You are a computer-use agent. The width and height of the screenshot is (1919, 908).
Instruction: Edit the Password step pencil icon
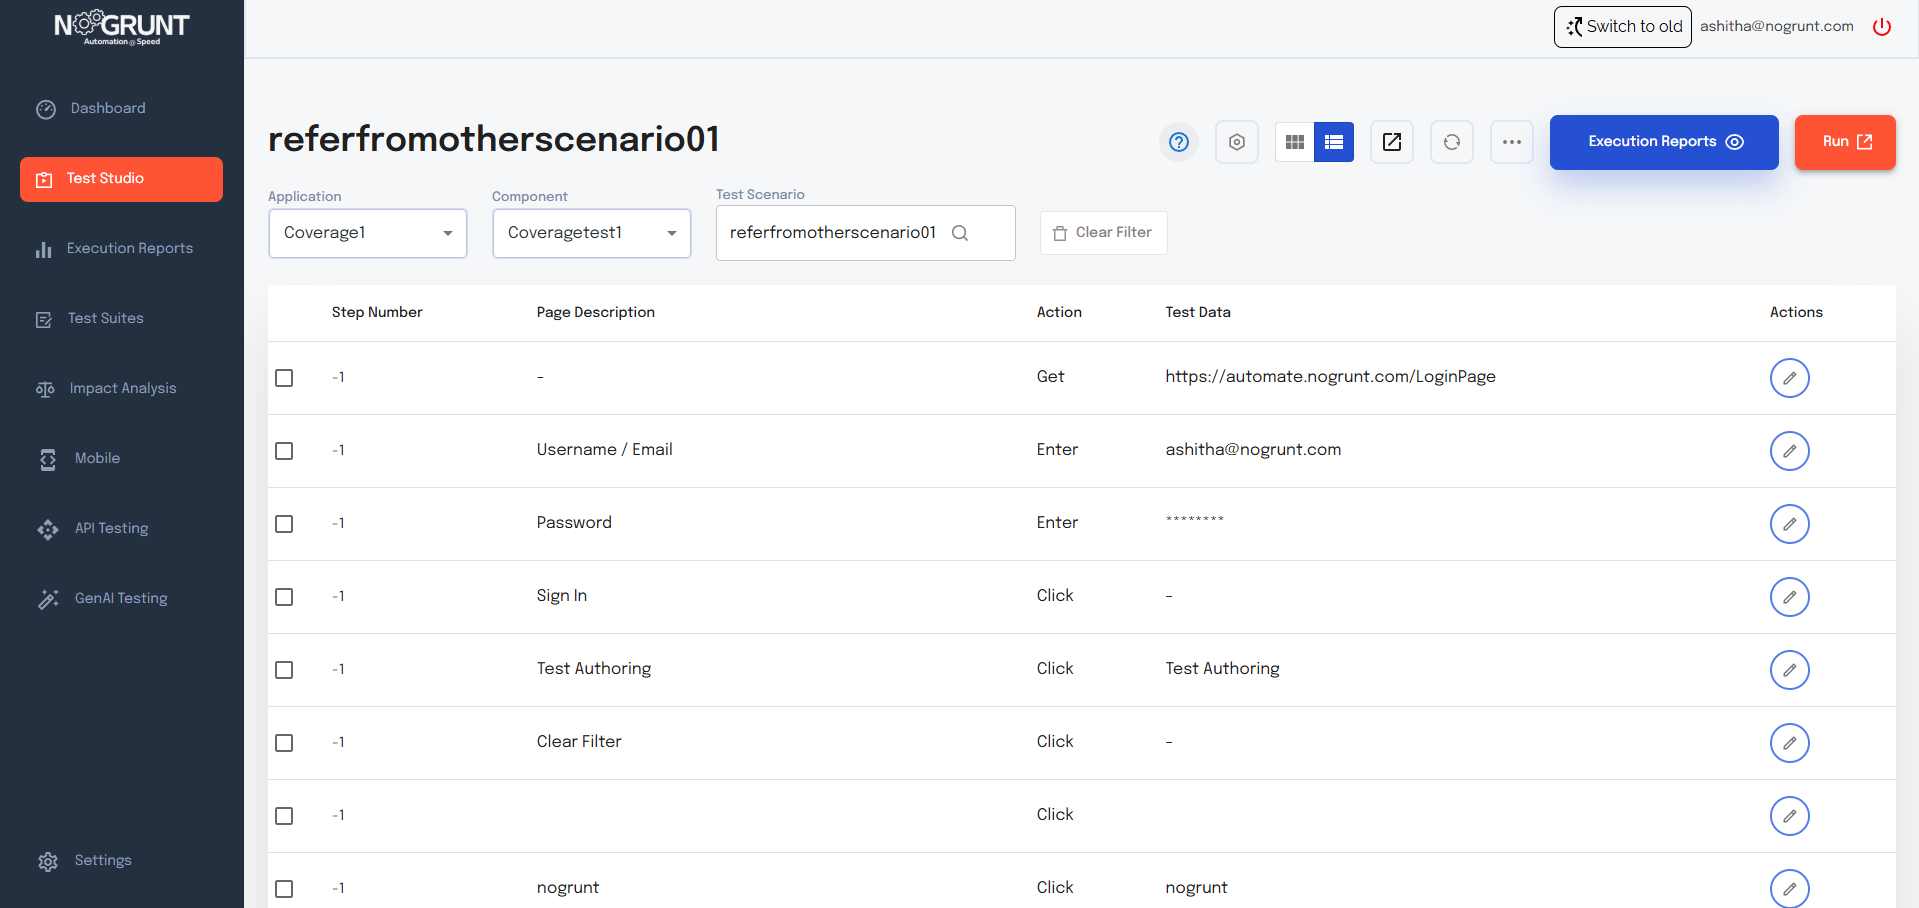1790,524
